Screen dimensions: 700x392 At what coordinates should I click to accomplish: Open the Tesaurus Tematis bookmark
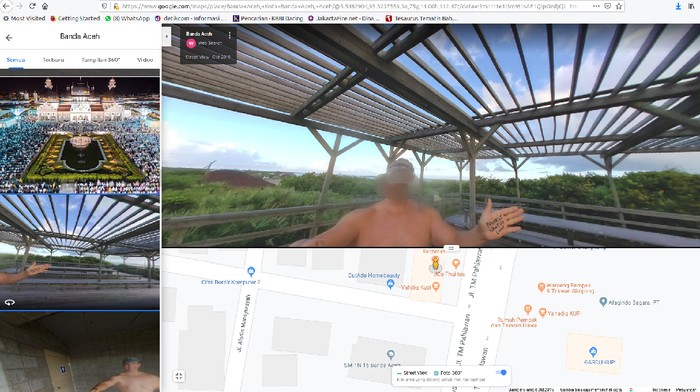point(421,18)
